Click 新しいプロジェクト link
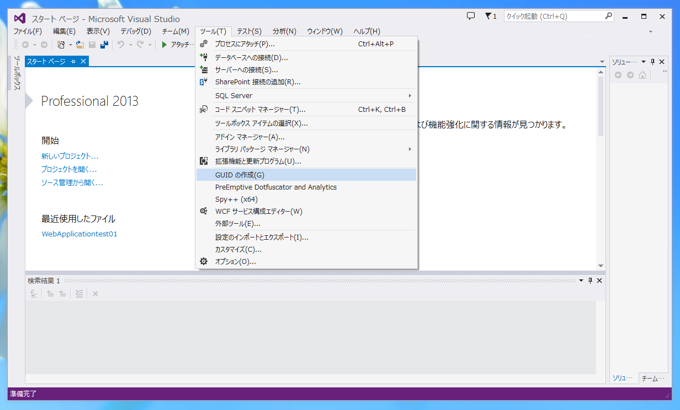This screenshot has width=680, height=410. point(70,156)
